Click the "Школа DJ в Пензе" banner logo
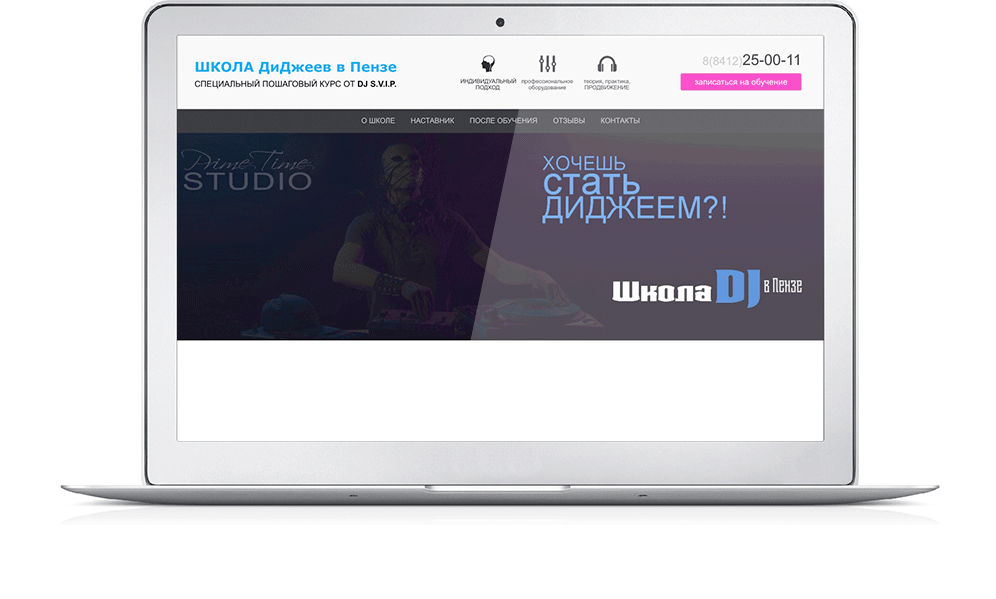Screen dimensions: 996x599 (706, 288)
